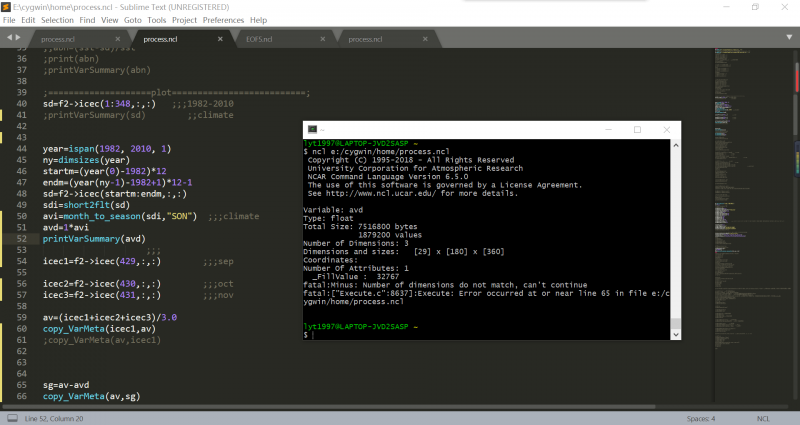Open the Preferences menu
The image size is (800, 425).
point(222,20)
